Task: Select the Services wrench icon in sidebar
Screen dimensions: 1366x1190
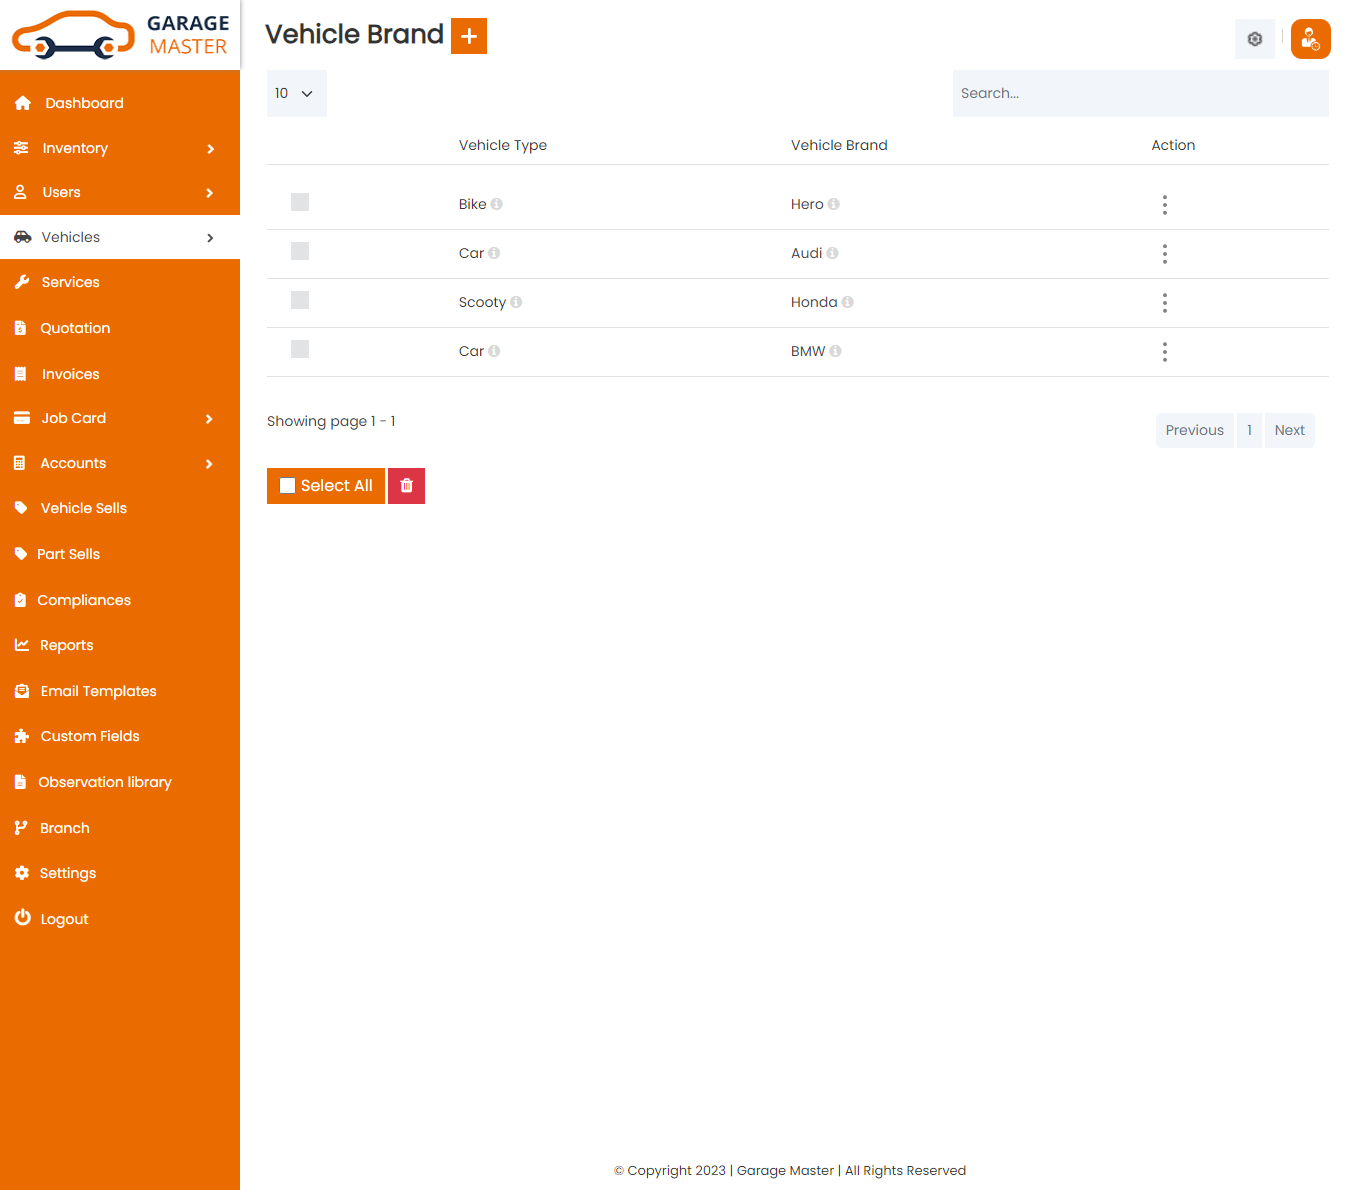Action: tap(22, 282)
